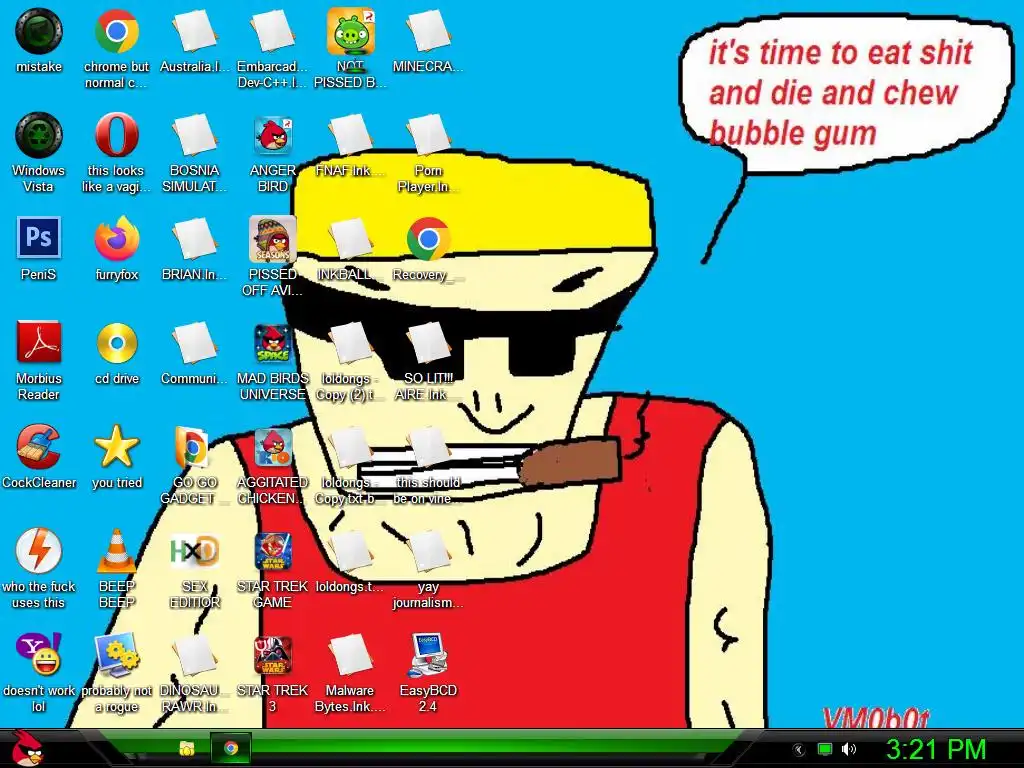1024x768 pixels.
Task: Select the 'SO LIT!!! AIRE.lnk' shortcut
Action: [x=428, y=343]
